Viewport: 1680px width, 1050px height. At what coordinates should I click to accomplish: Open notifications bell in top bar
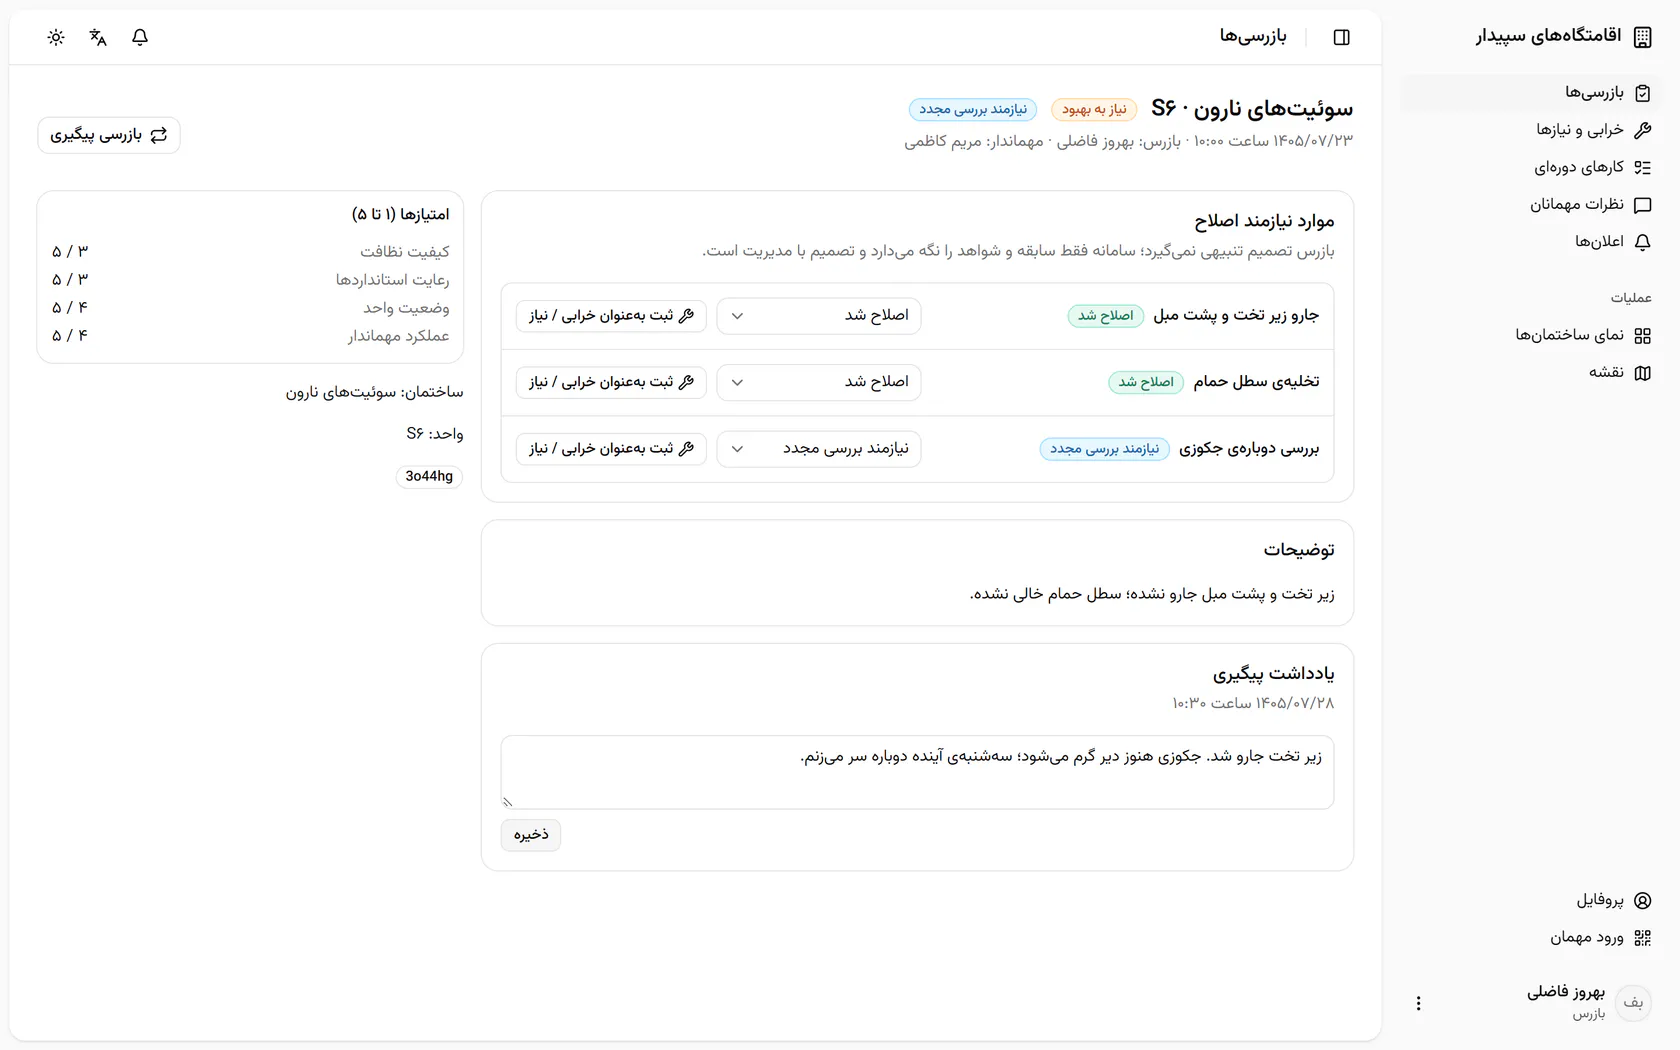(x=140, y=37)
